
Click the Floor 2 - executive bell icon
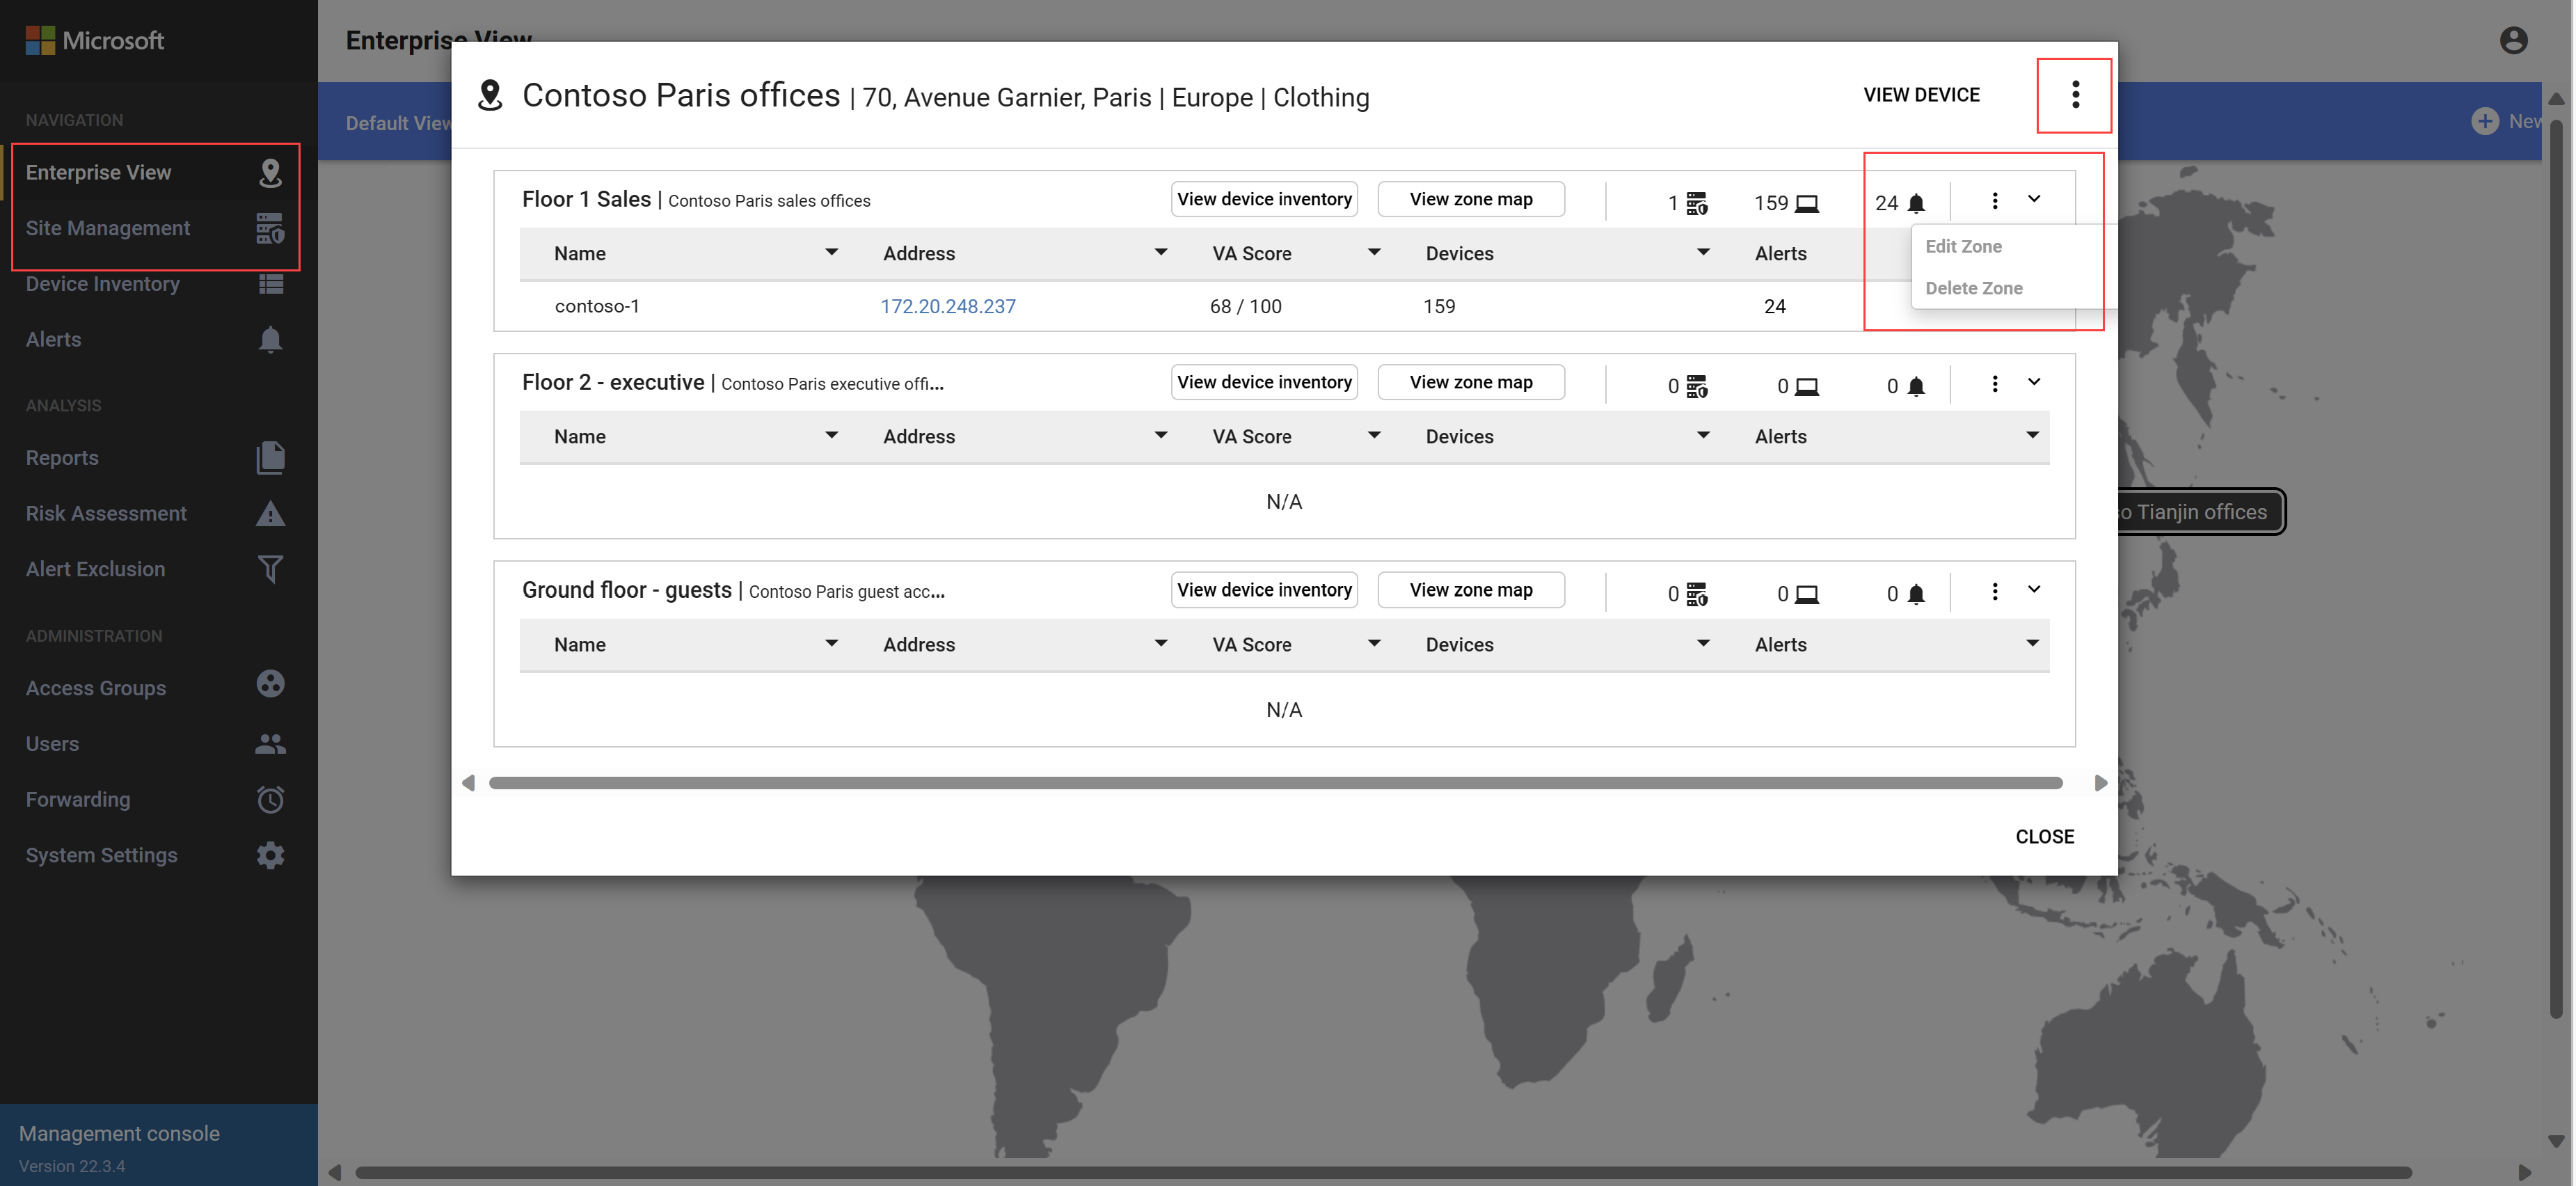(1916, 386)
